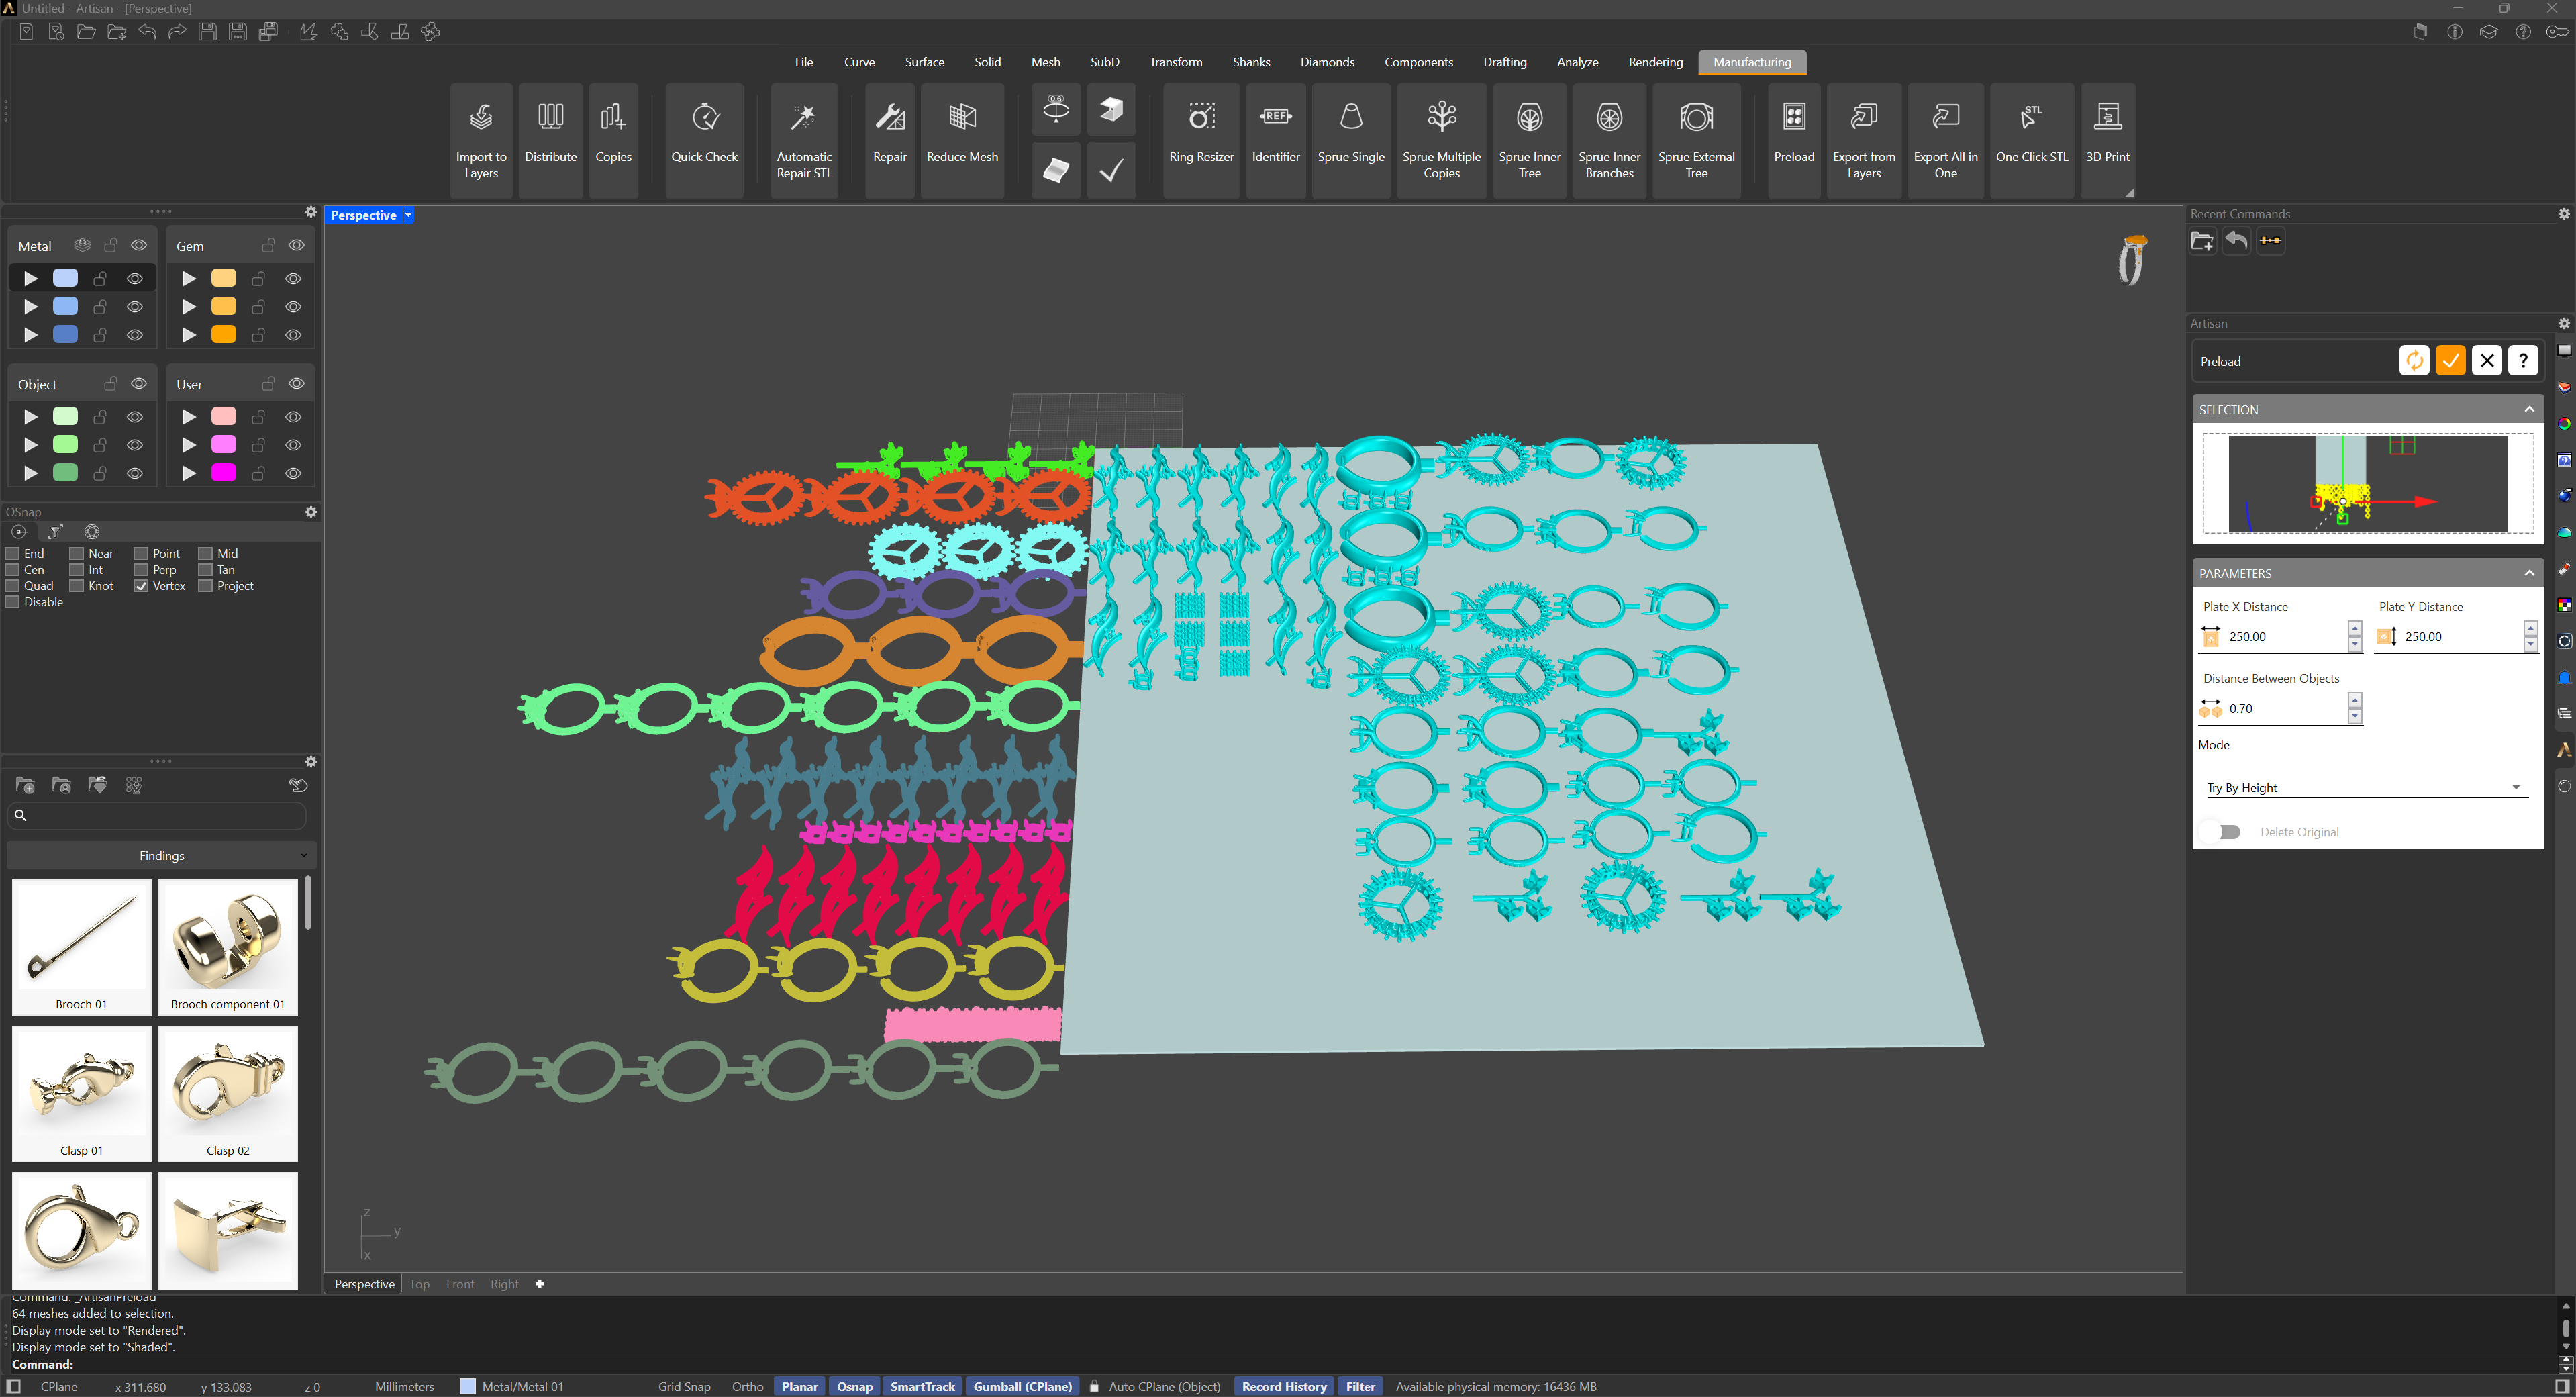Open Sprue Multiple Copies tool
Image resolution: width=2576 pixels, height=1397 pixels.
(x=1441, y=140)
